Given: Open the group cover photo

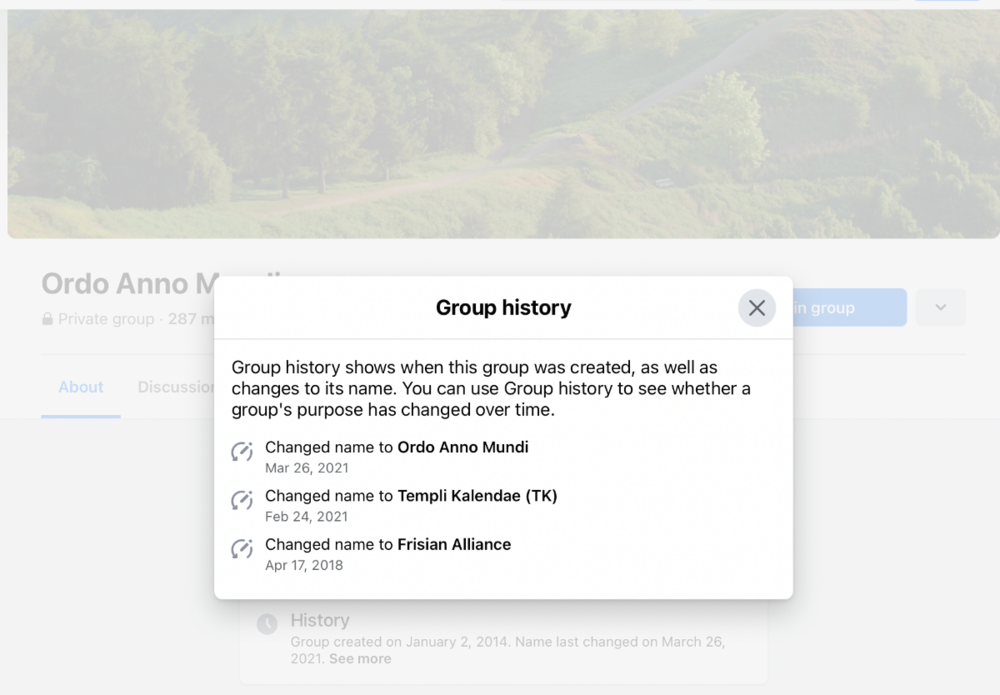Looking at the screenshot, I should pyautogui.click(x=504, y=124).
